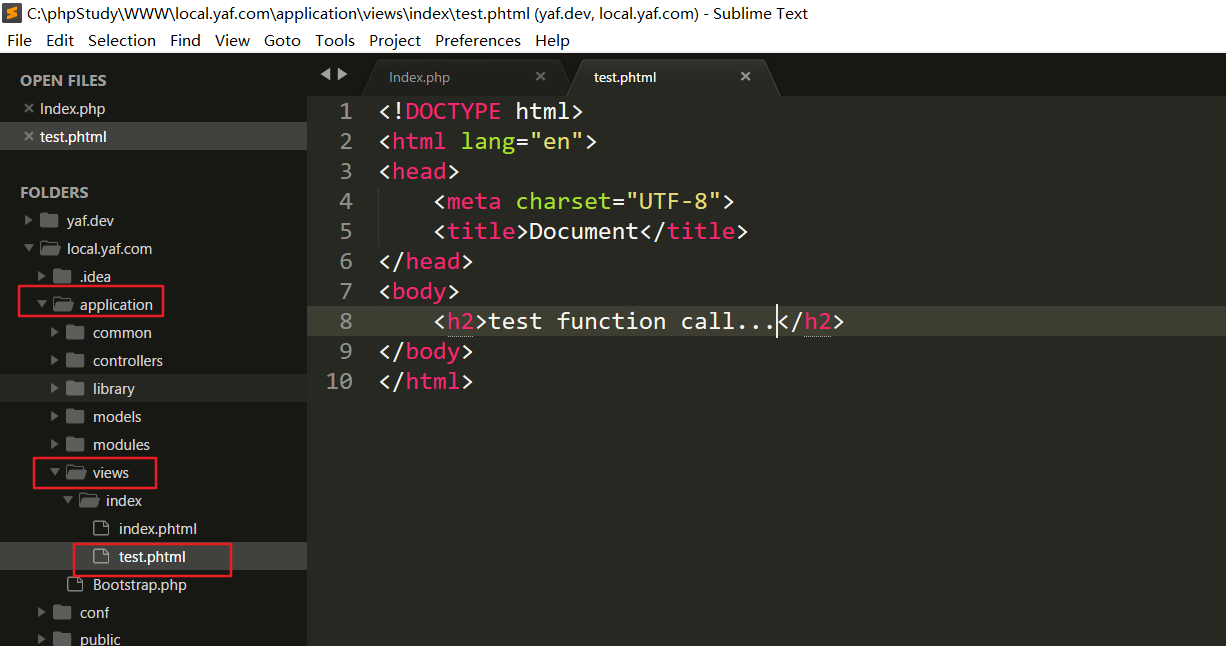Viewport: 1226px width, 646px height.
Task: Click the next tab arrow icon
Action: (x=343, y=74)
